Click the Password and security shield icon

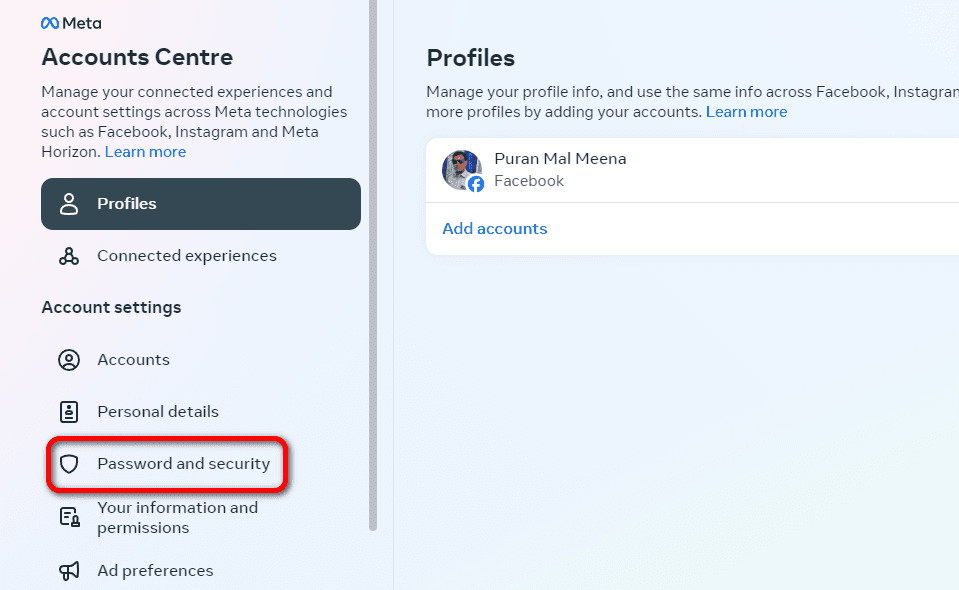(69, 464)
